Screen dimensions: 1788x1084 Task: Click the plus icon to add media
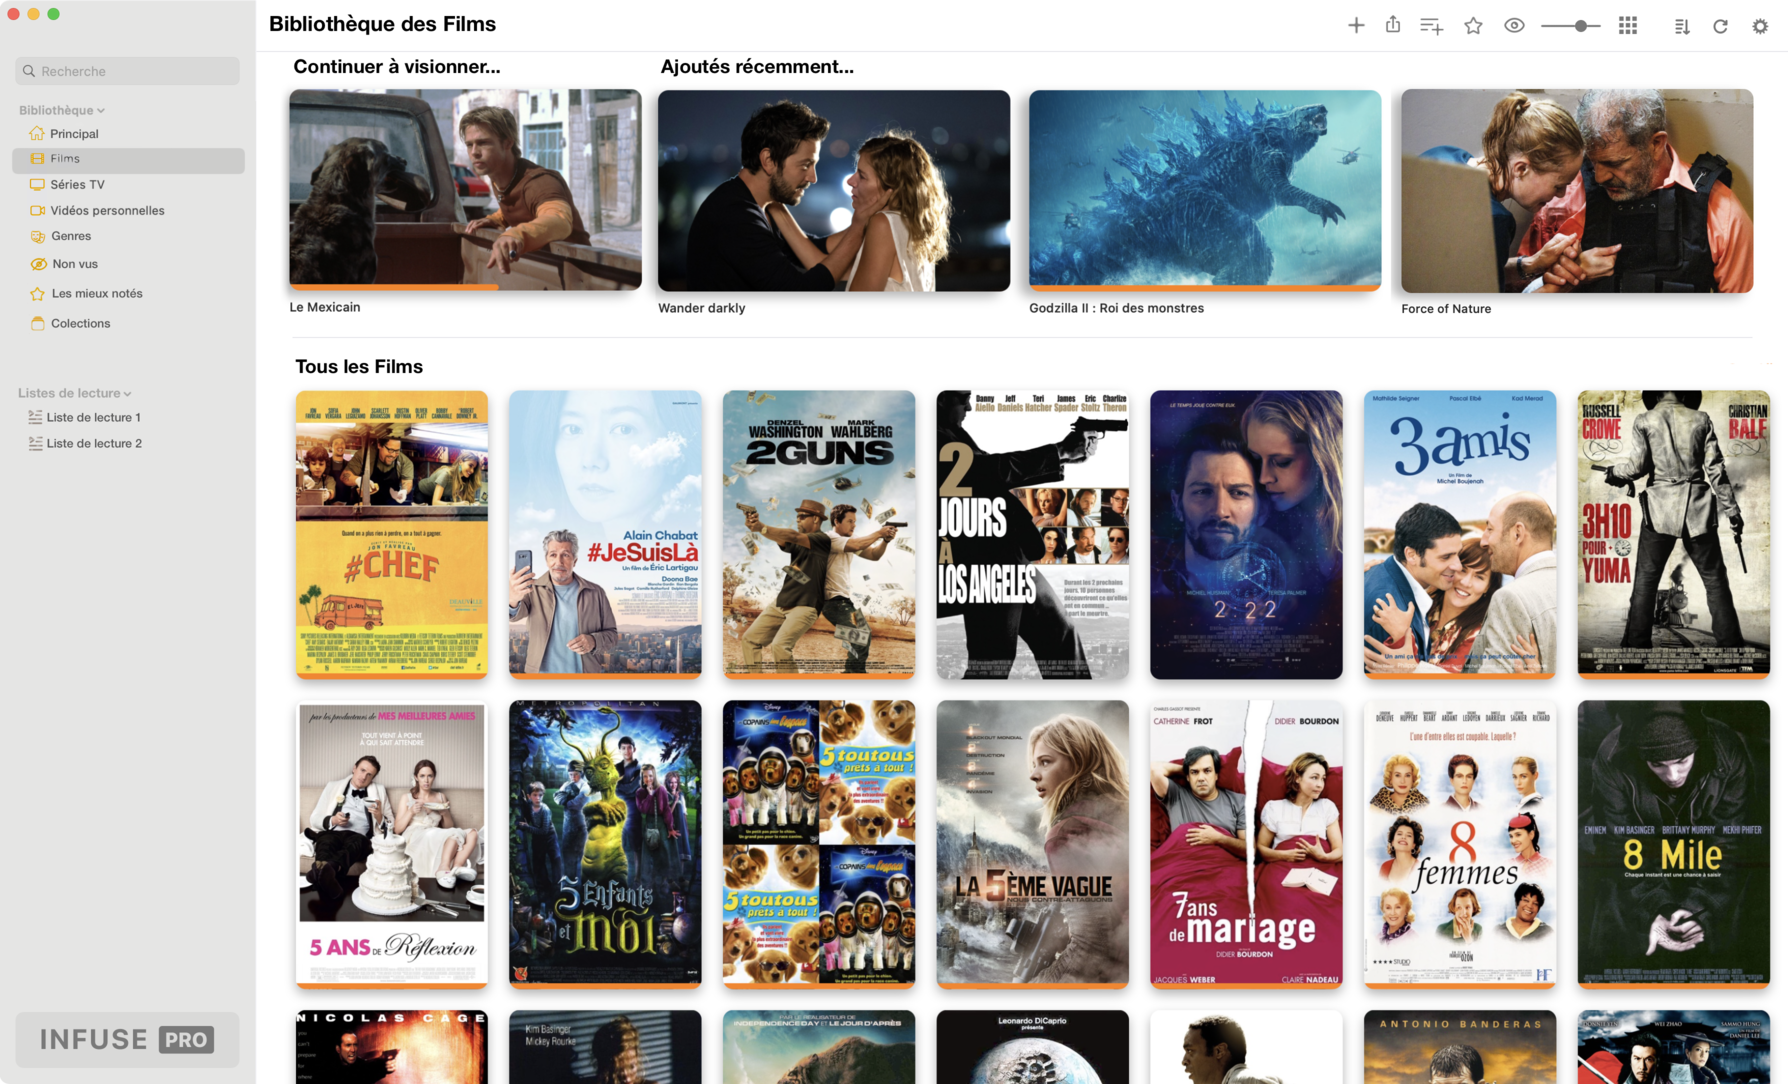[1355, 26]
